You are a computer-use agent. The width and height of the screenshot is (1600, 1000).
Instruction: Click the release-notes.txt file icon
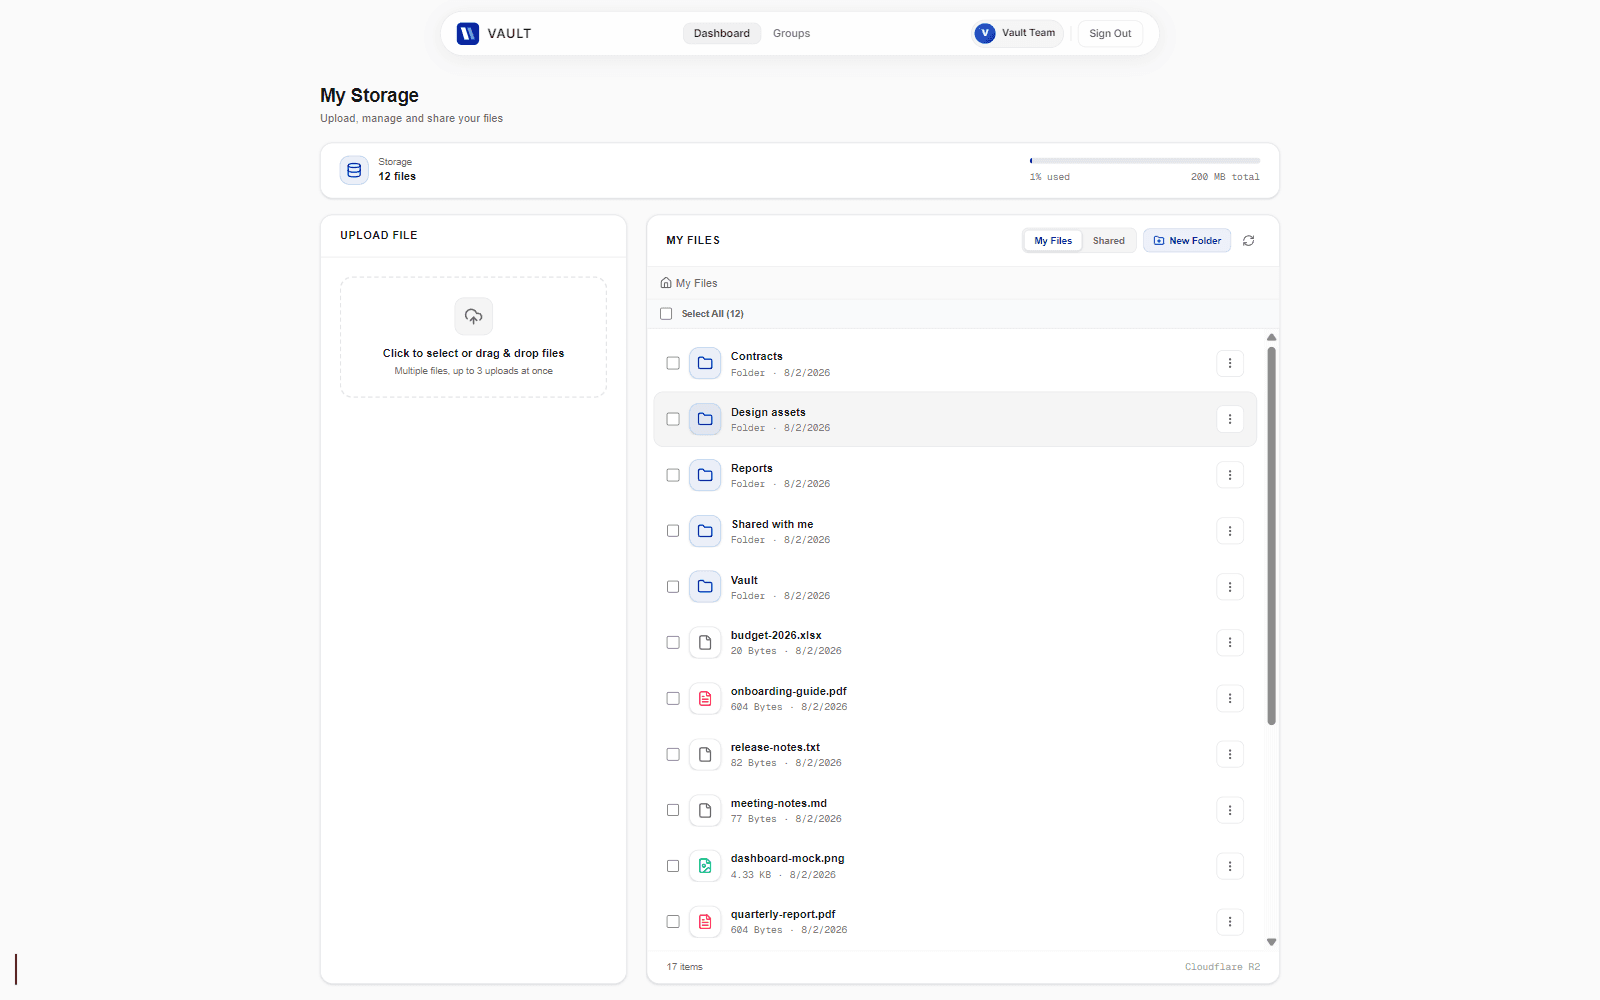705,755
